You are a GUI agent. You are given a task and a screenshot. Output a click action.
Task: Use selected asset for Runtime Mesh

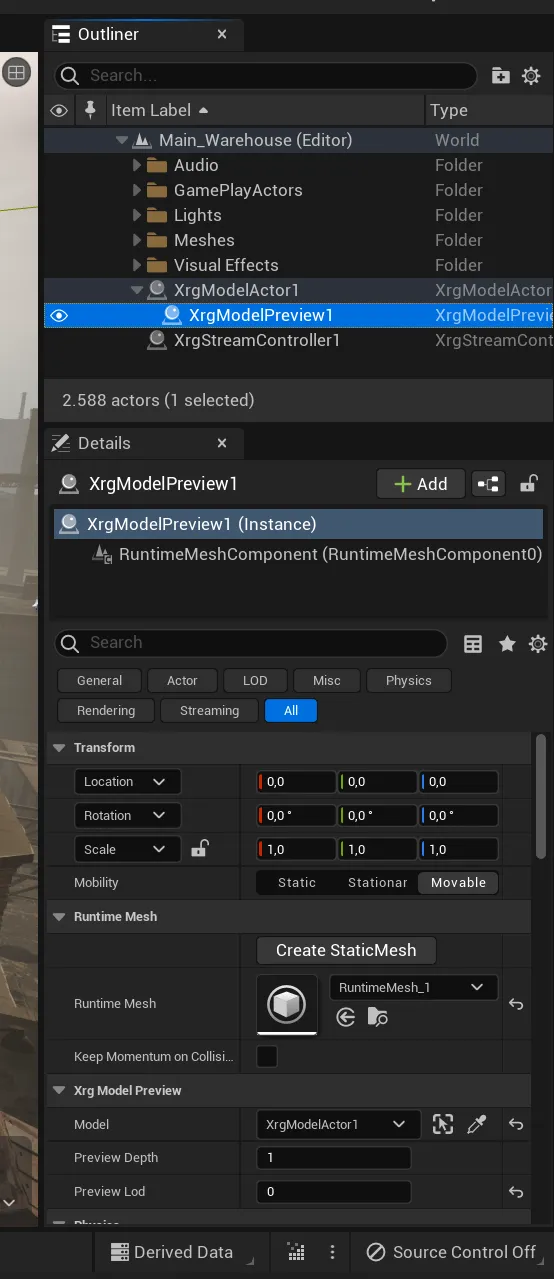click(x=346, y=1017)
